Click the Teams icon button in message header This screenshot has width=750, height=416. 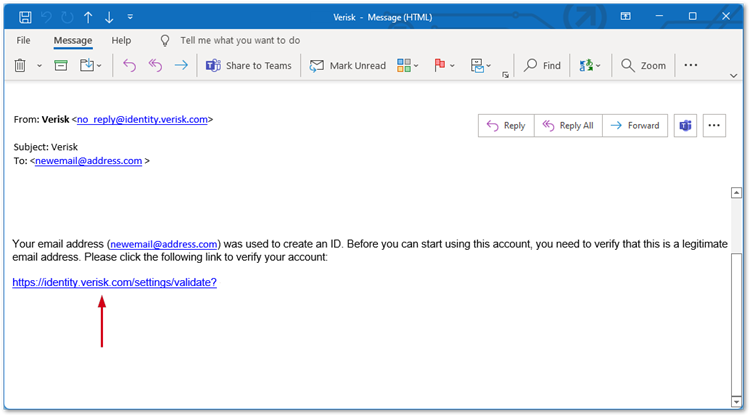(685, 126)
